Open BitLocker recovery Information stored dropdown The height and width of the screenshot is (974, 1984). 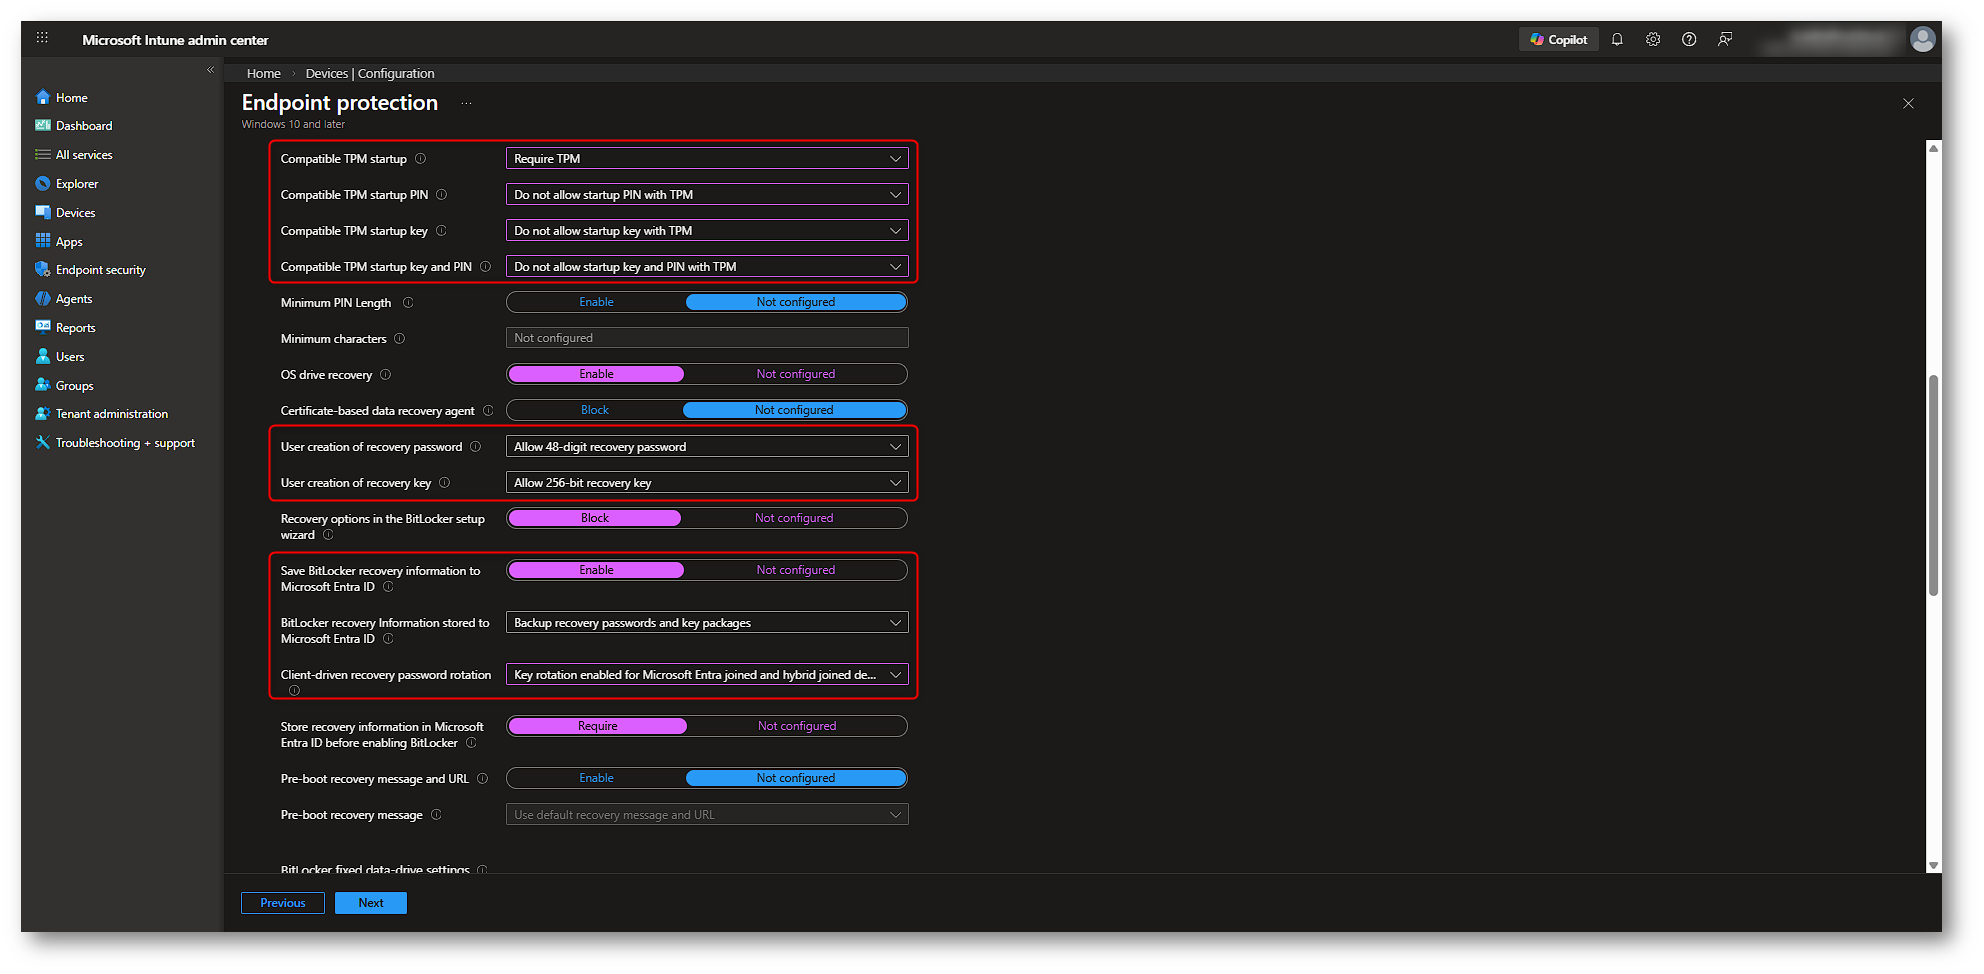pyautogui.click(x=707, y=623)
